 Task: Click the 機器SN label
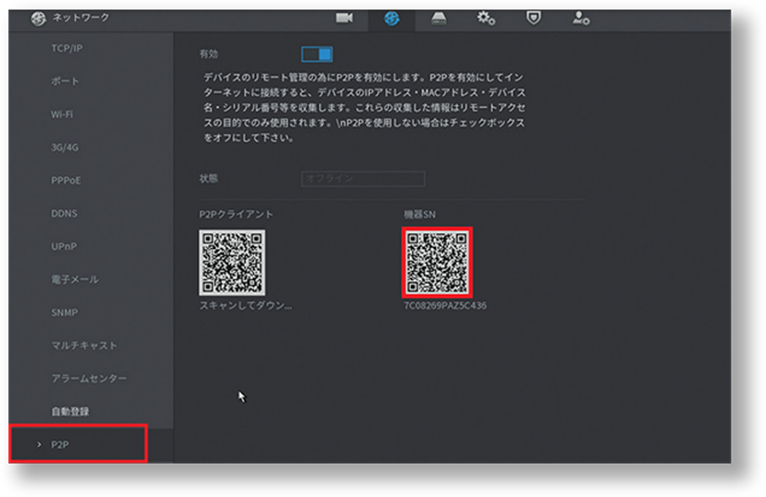point(420,215)
